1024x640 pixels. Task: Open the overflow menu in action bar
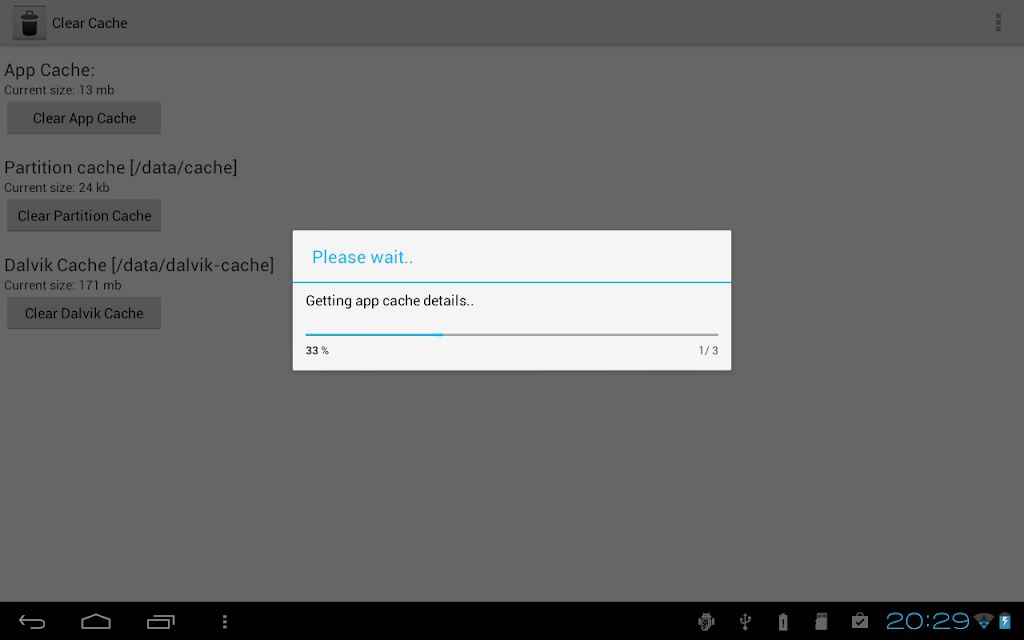(998, 23)
